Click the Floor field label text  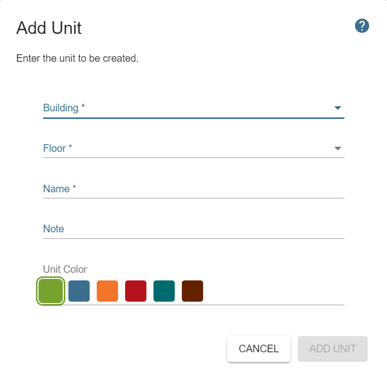[x=54, y=148]
